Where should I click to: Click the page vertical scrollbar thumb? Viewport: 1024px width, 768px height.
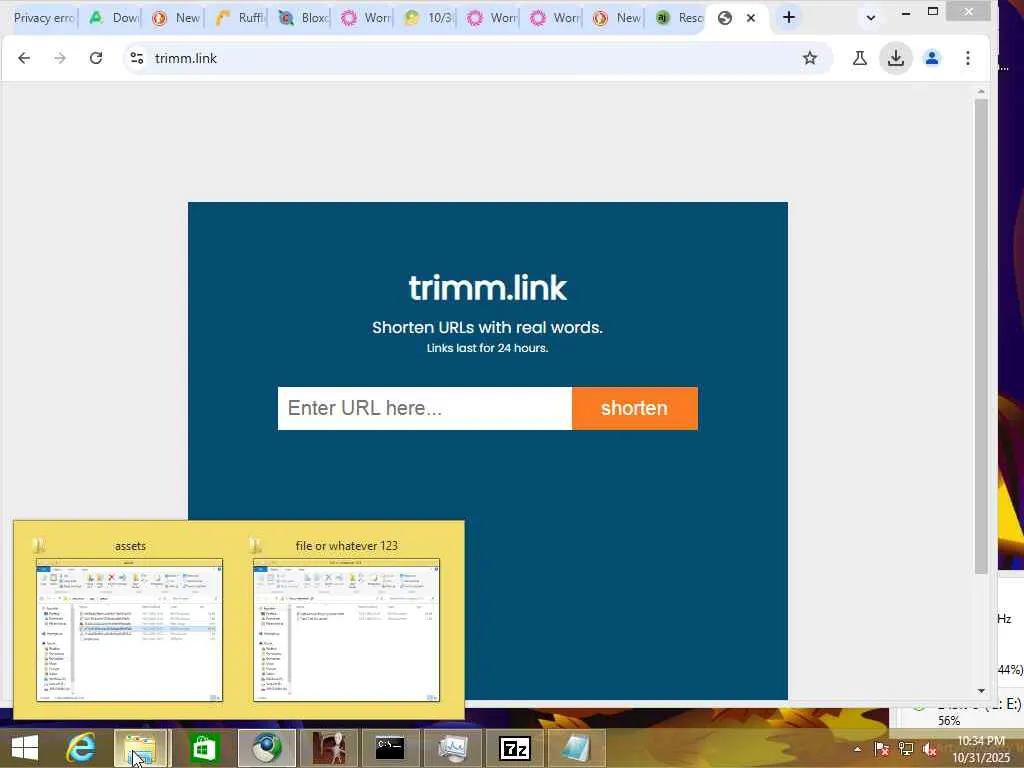(981, 336)
